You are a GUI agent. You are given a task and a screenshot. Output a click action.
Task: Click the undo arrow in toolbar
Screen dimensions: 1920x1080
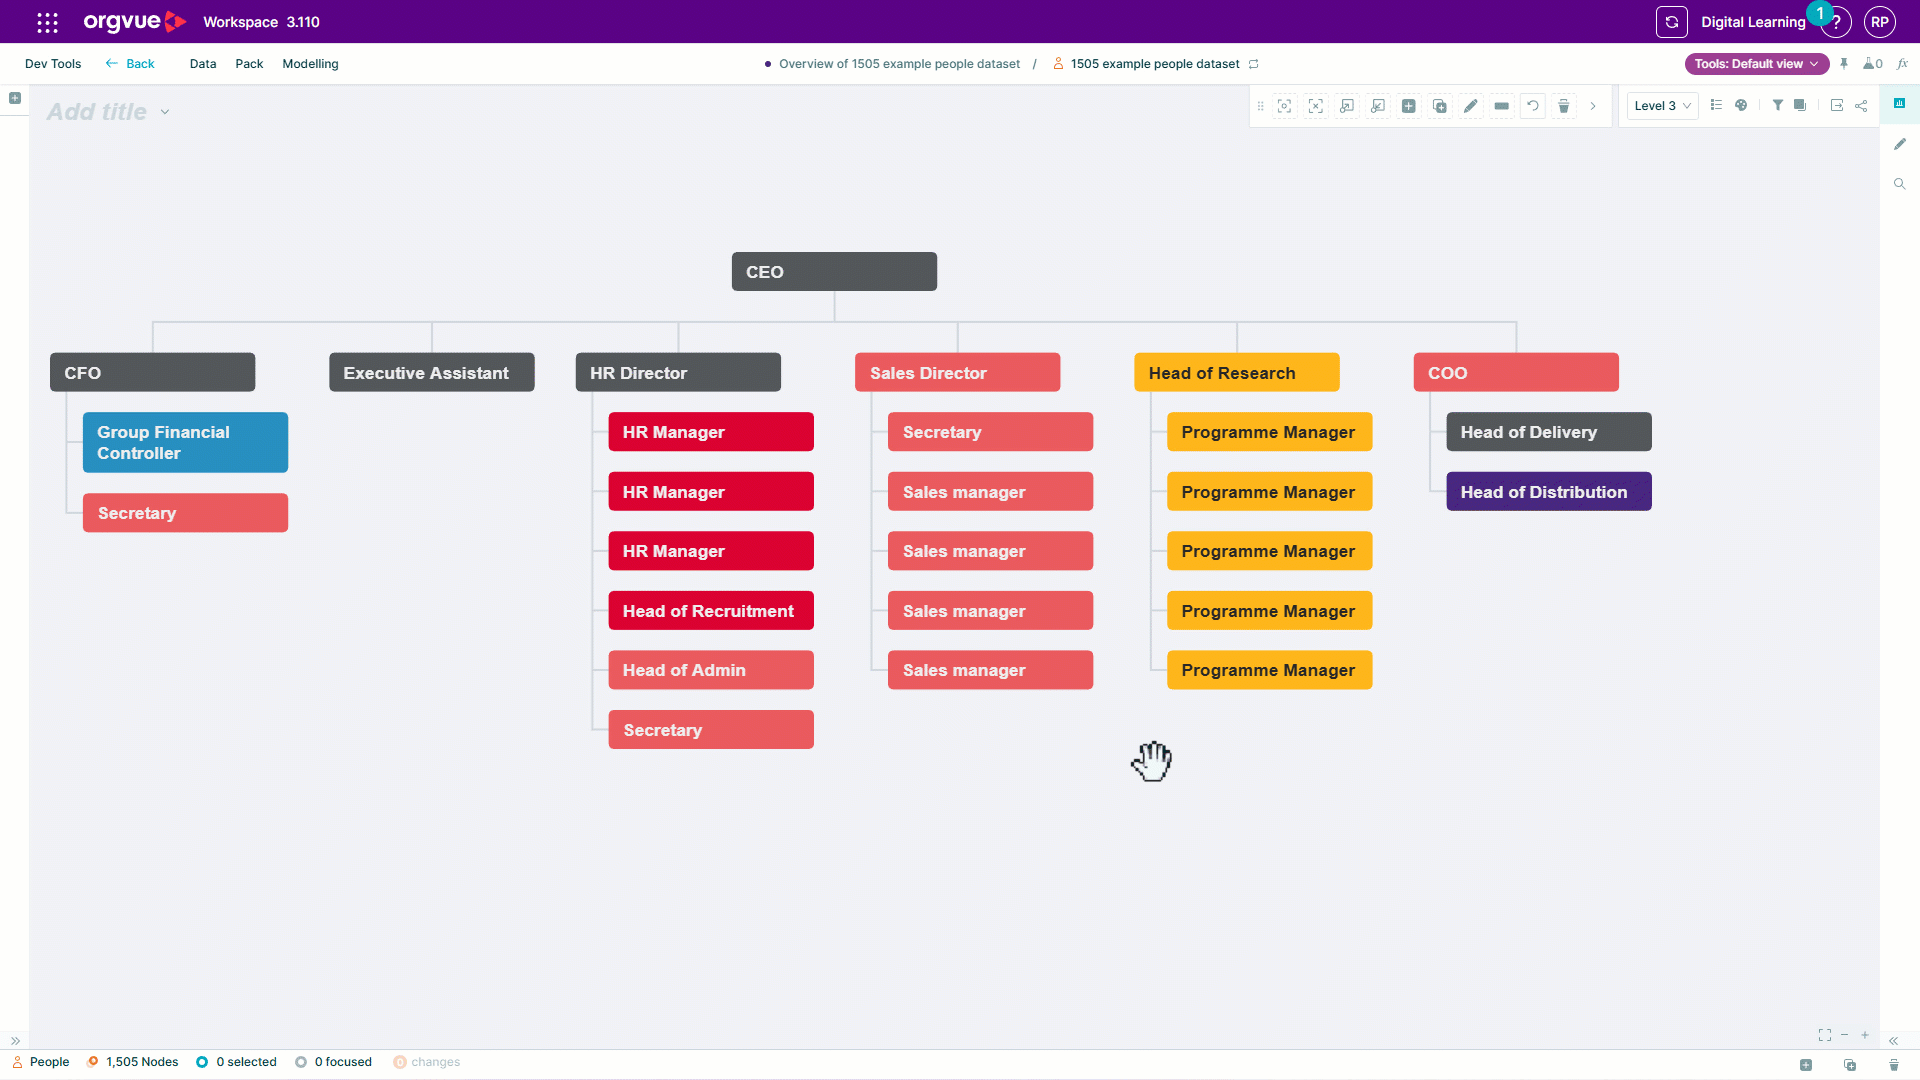(x=1532, y=106)
